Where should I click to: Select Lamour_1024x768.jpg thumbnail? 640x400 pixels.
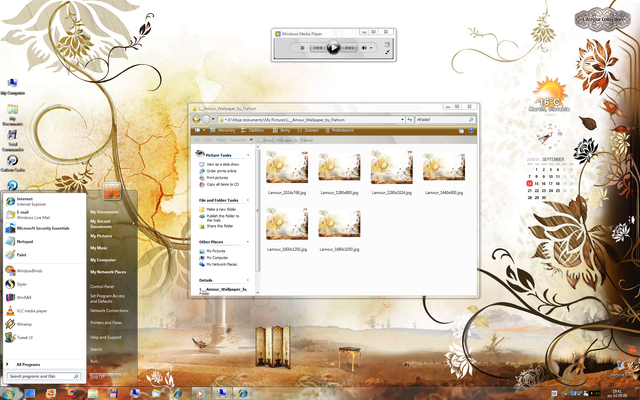pos(287,167)
